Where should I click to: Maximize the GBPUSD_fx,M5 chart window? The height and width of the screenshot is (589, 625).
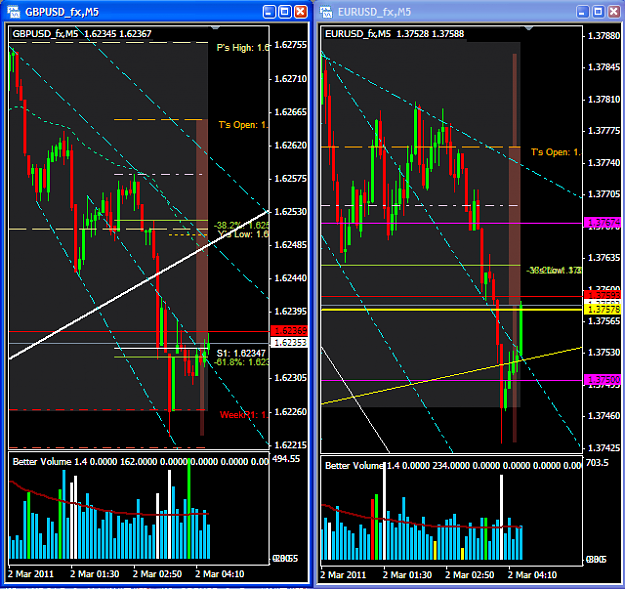285,12
